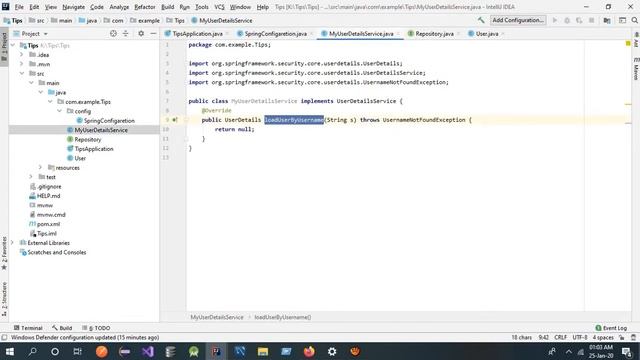This screenshot has height=360, width=640.
Task: Click Task View icon on taskbar
Action: click(78, 351)
